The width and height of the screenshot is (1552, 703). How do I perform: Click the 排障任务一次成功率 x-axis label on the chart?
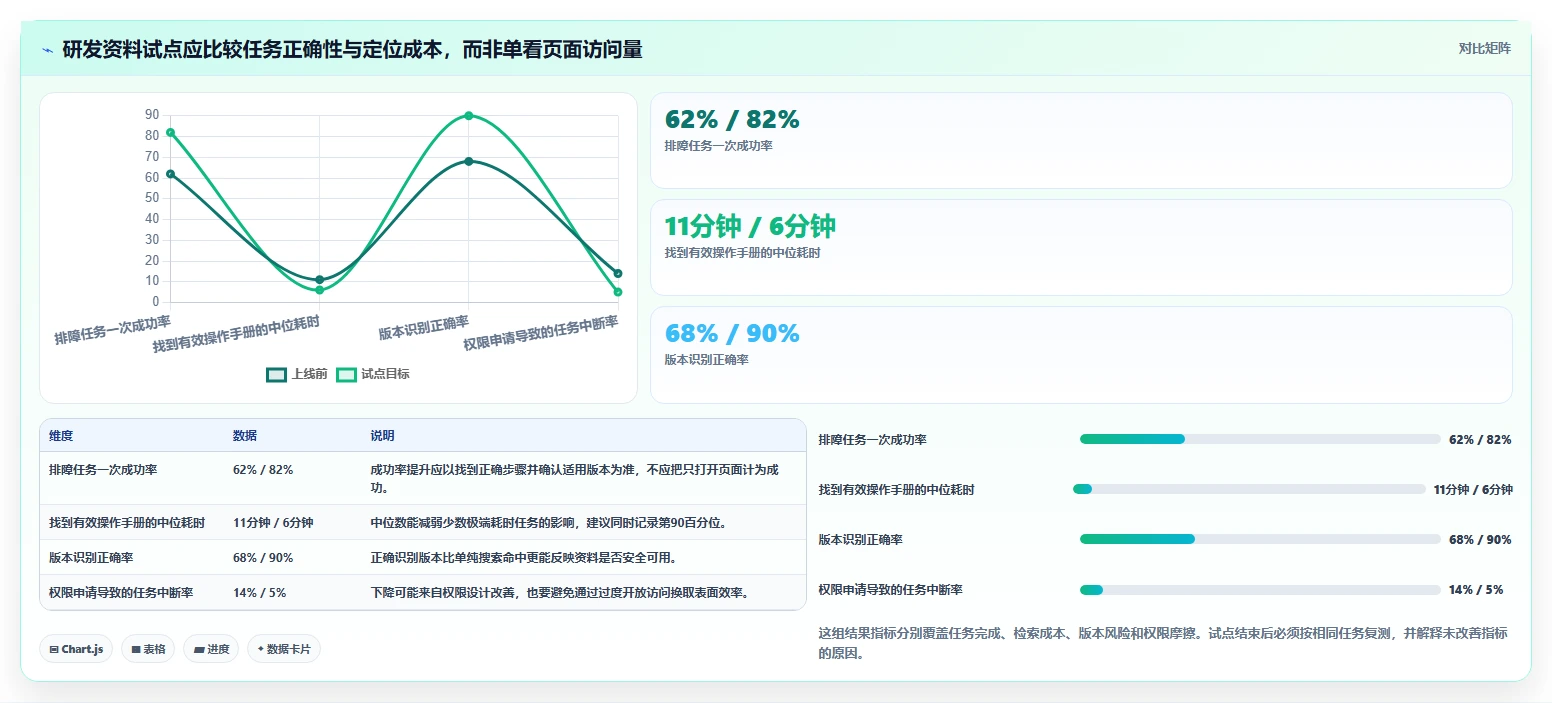[x=113, y=330]
